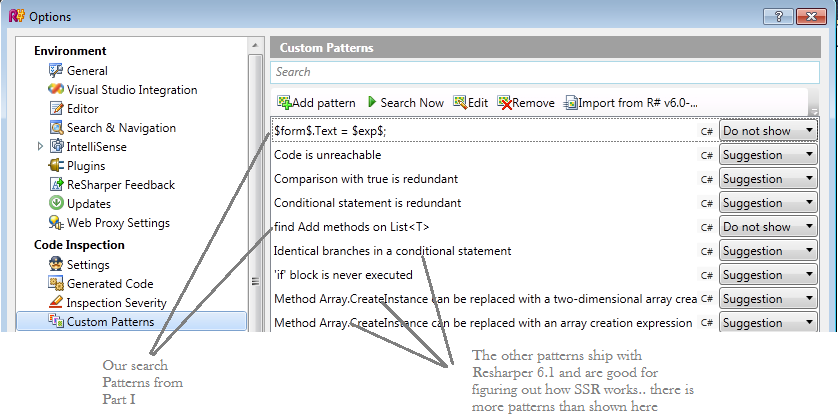The height and width of the screenshot is (420, 838).
Task: Click the Generated Code icon
Action: tap(56, 284)
